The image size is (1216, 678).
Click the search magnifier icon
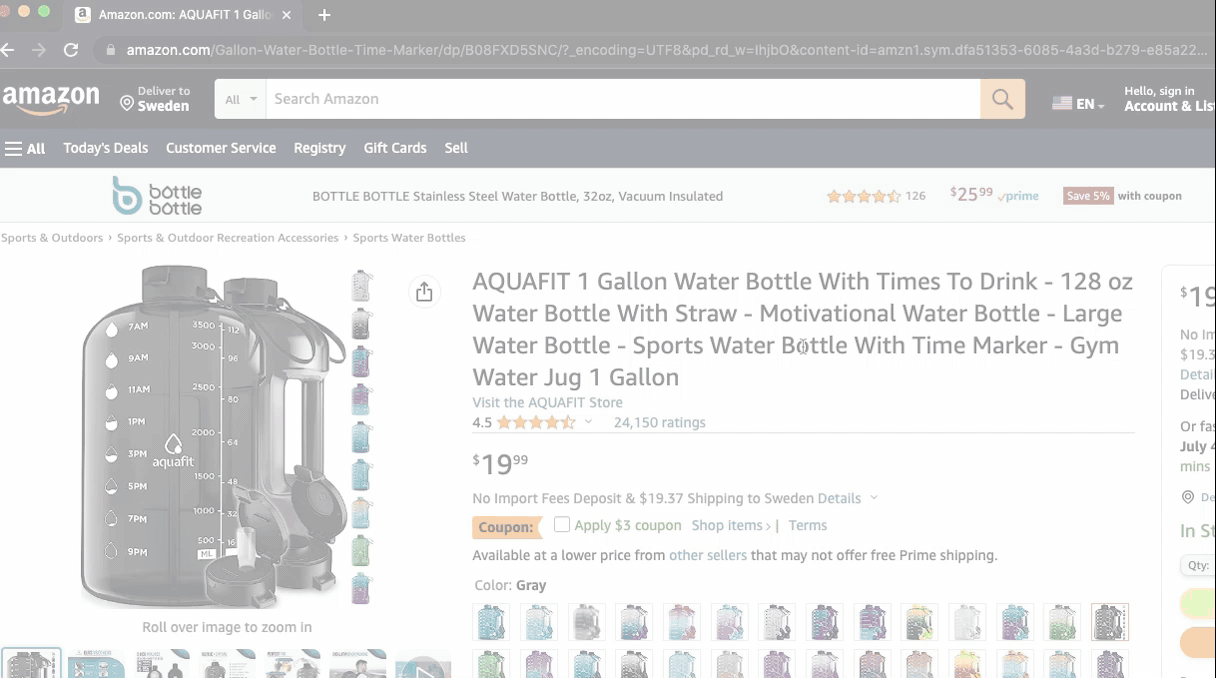[x=1001, y=98]
